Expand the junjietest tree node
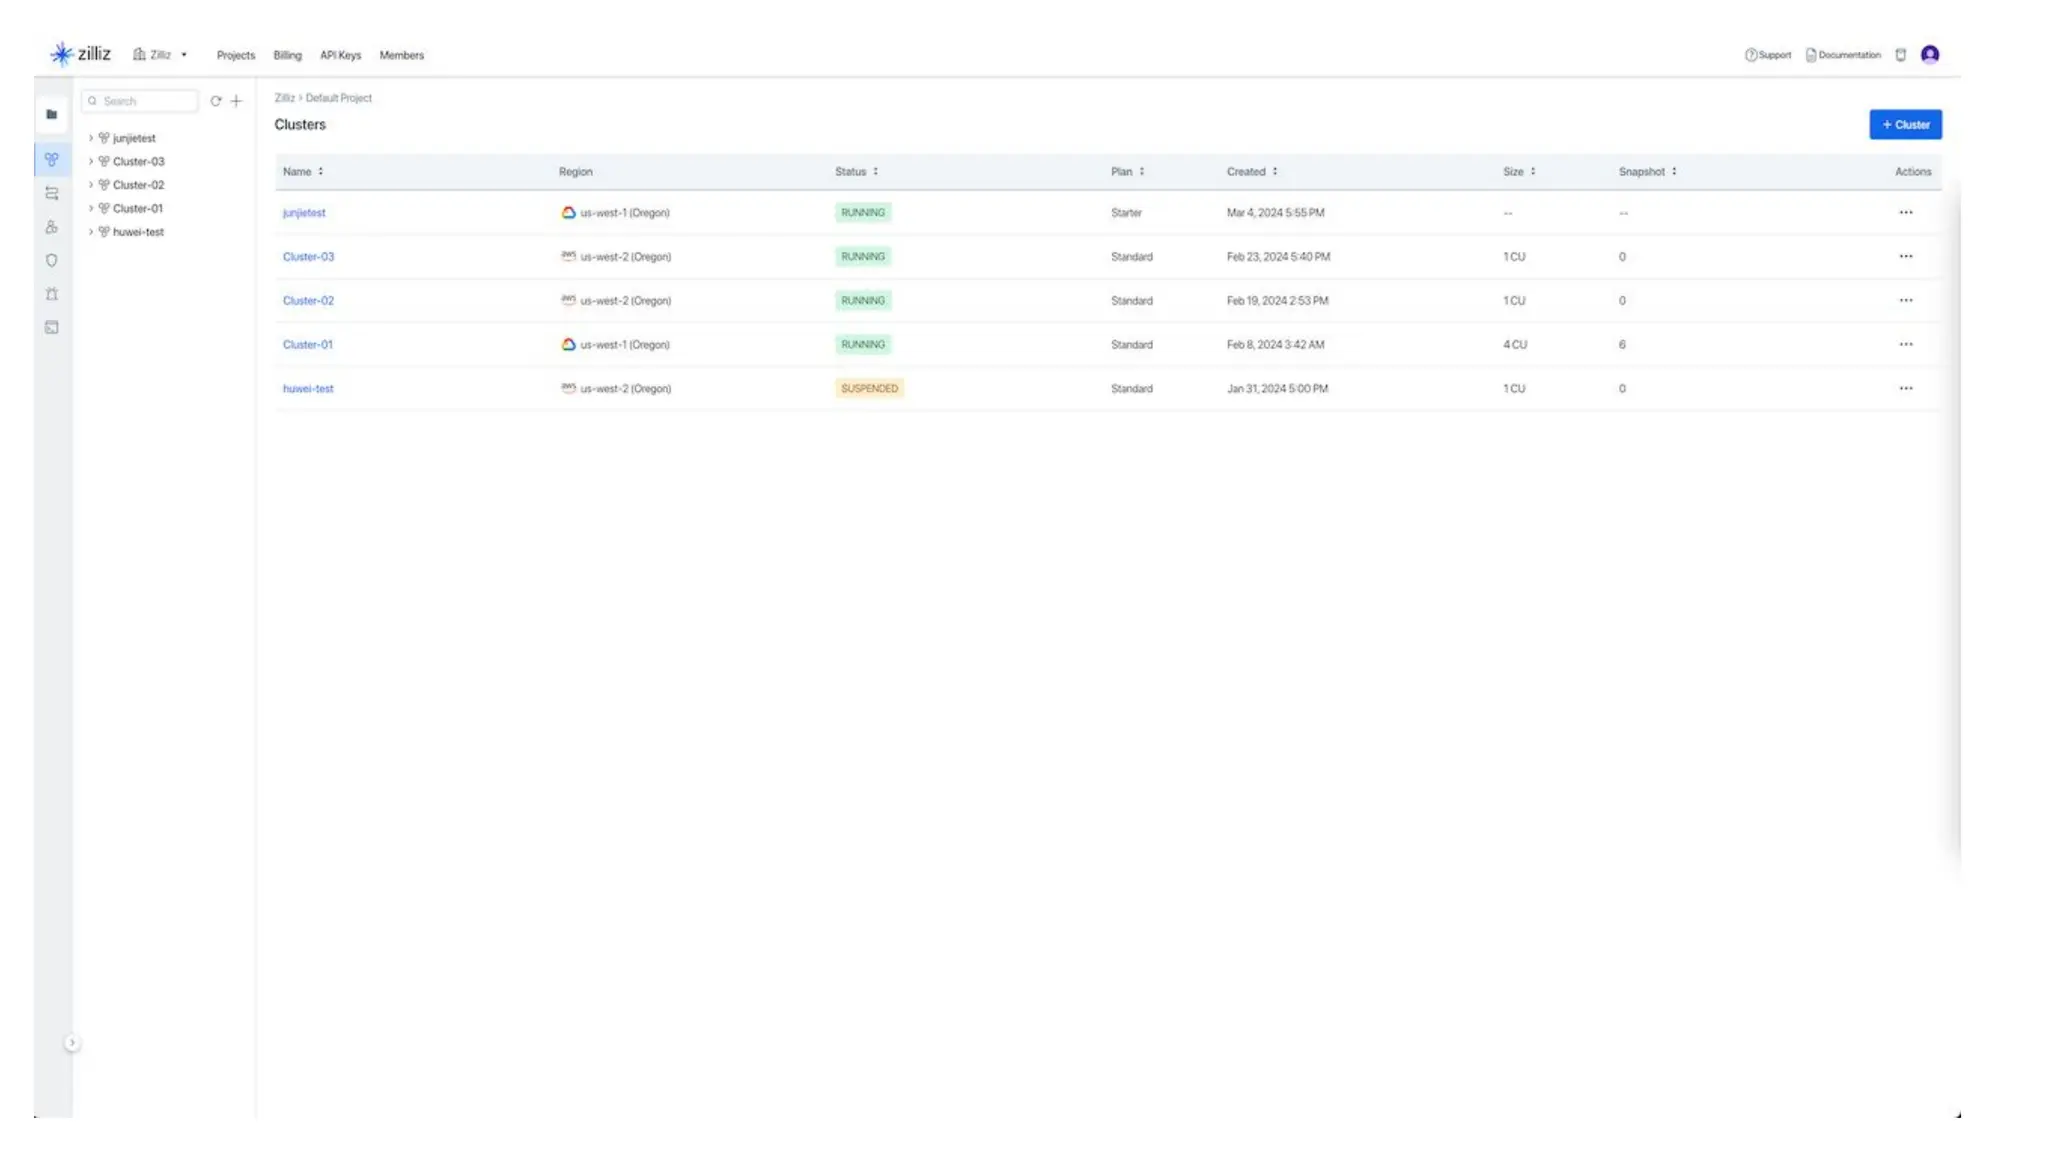The width and height of the screenshot is (2048, 1152). pos(91,138)
